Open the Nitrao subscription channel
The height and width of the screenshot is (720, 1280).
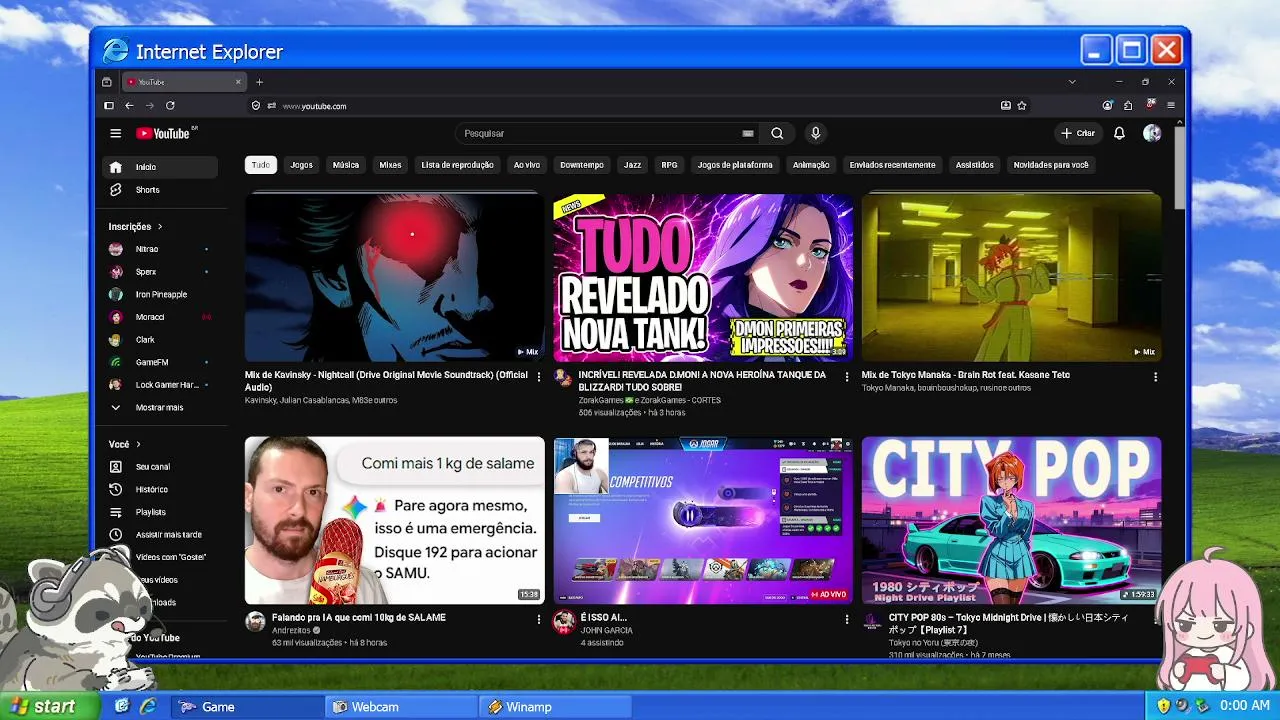[160, 249]
